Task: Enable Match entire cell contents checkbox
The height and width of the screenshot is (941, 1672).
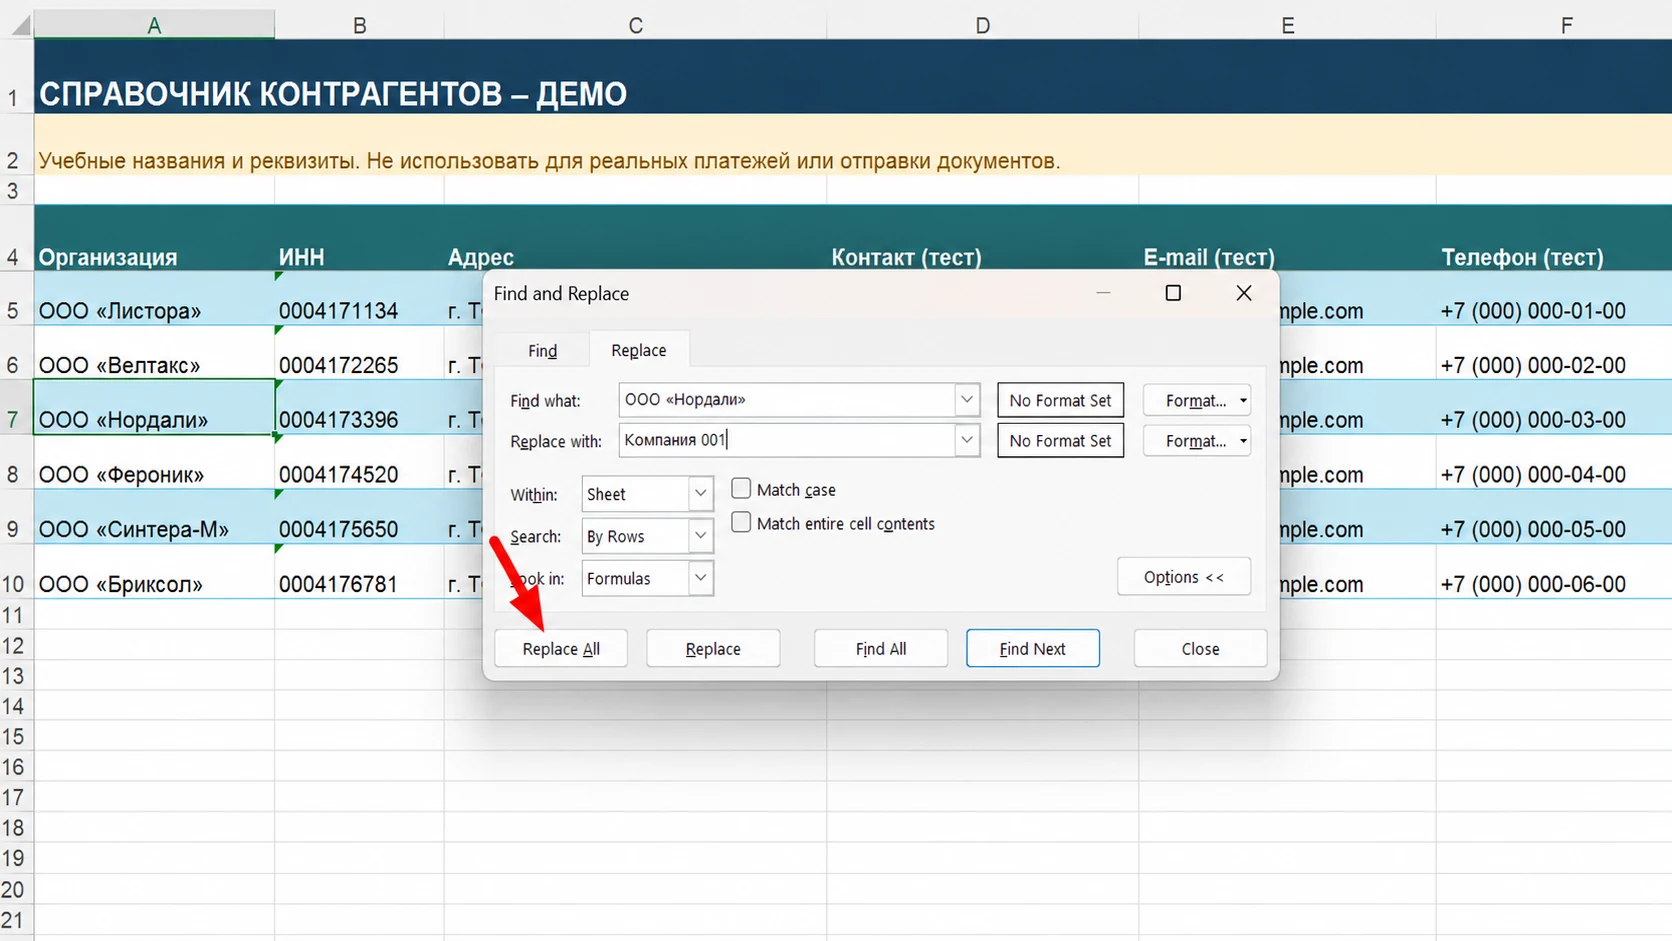Action: coord(741,523)
